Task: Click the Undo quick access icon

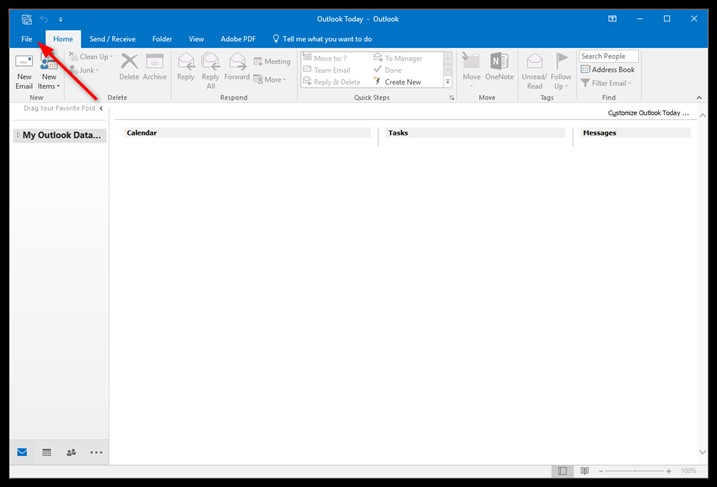Action: tap(44, 19)
